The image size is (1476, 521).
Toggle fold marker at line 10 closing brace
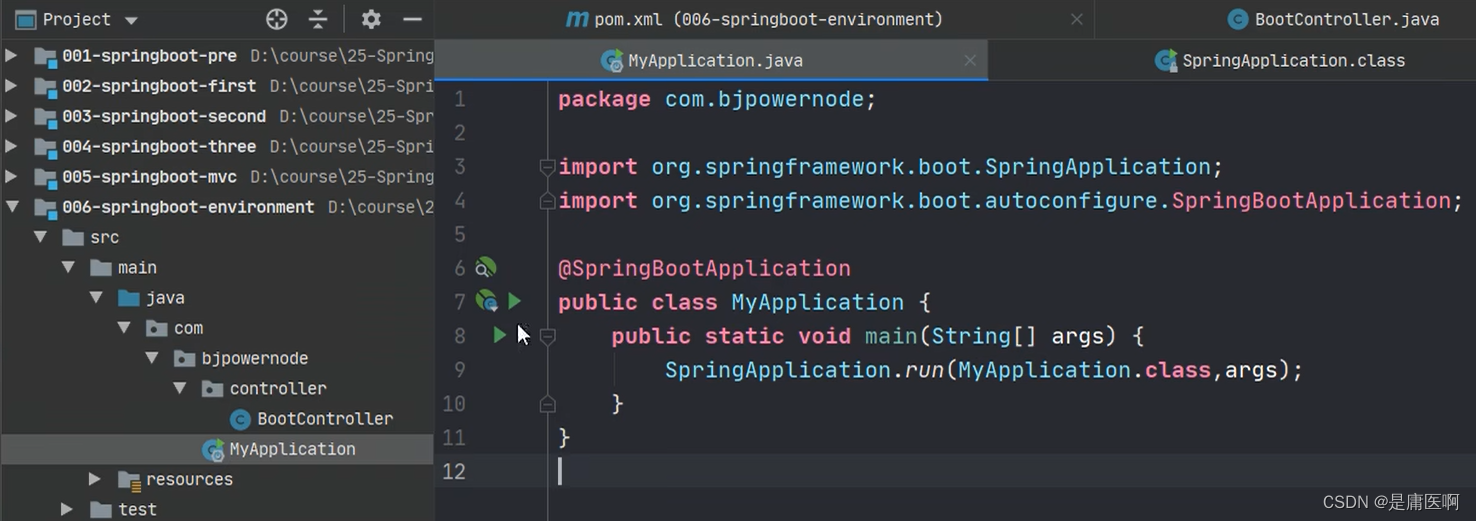[x=547, y=404]
